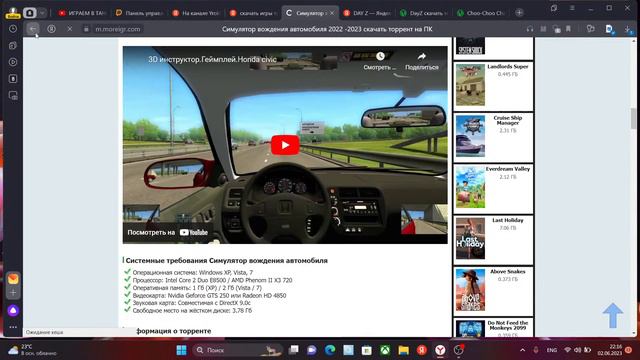Switch to the Choo-Choo Charles tab
This screenshot has width=640, height=360.
tap(481, 13)
